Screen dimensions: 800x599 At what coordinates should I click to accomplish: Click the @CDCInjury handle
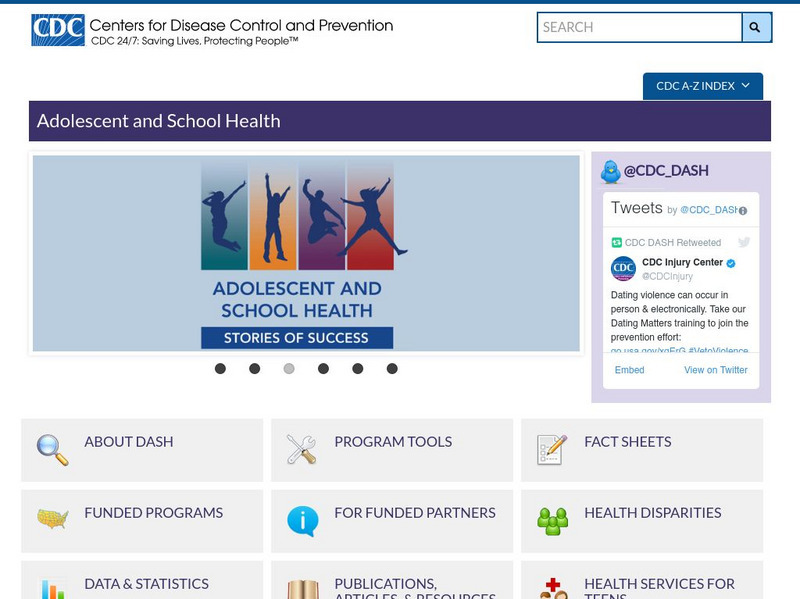667,276
